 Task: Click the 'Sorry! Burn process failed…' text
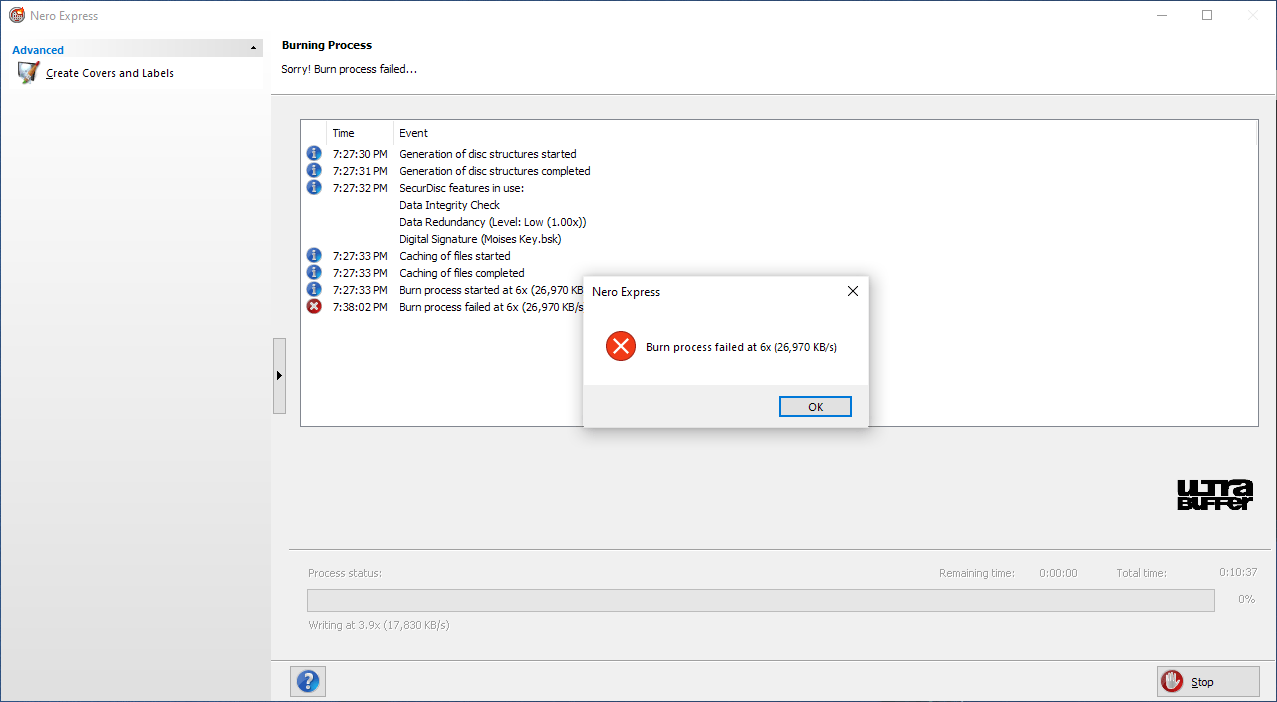coord(349,69)
